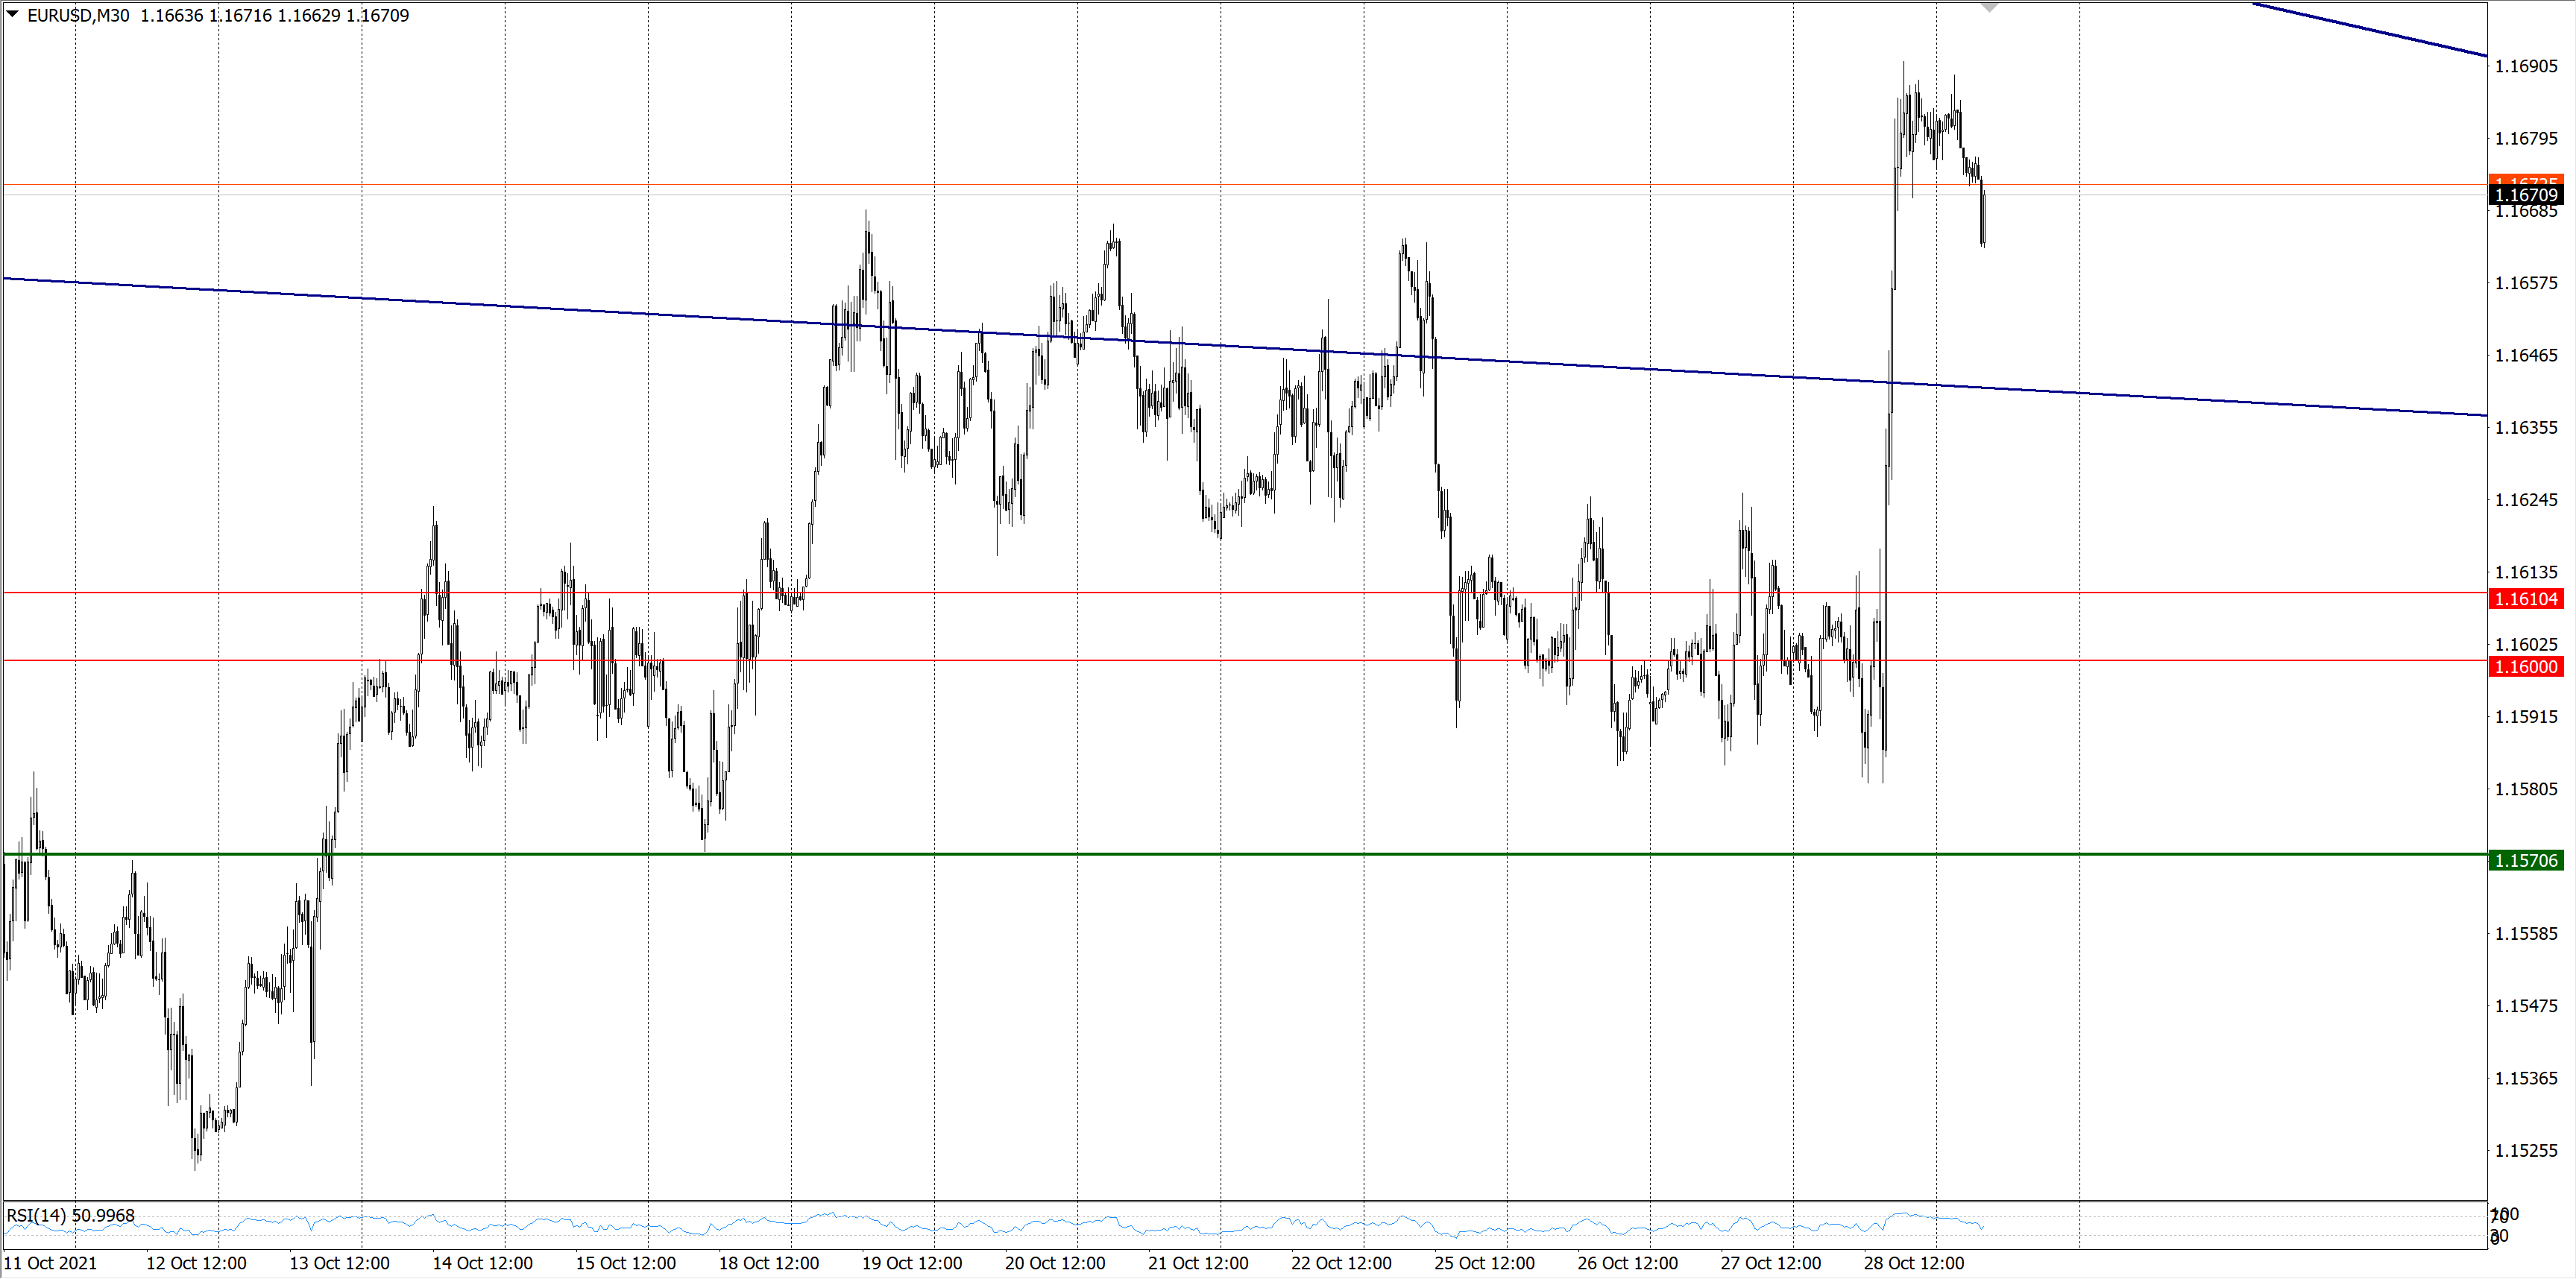
Task: Click the RSI(14) 50.9968 indicator label
Action: point(70,1215)
